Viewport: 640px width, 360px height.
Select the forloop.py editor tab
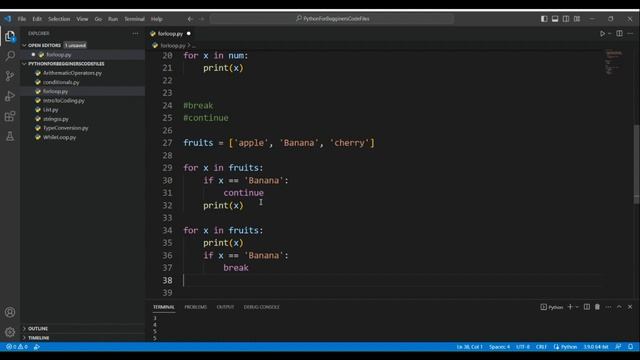[x=171, y=33]
